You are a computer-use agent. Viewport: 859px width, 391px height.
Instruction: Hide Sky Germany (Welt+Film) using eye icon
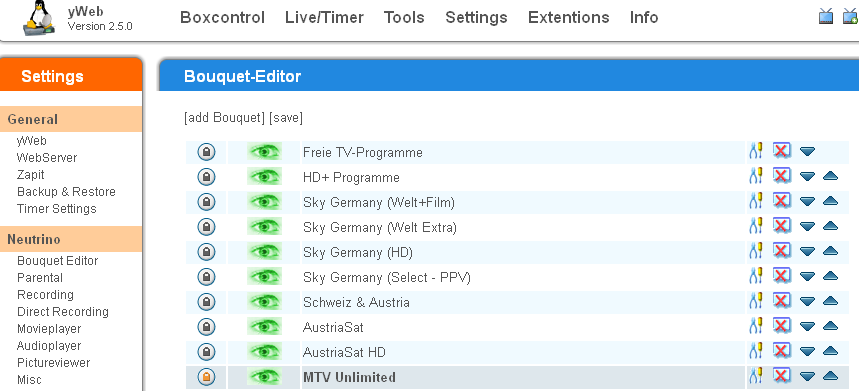coord(265,202)
